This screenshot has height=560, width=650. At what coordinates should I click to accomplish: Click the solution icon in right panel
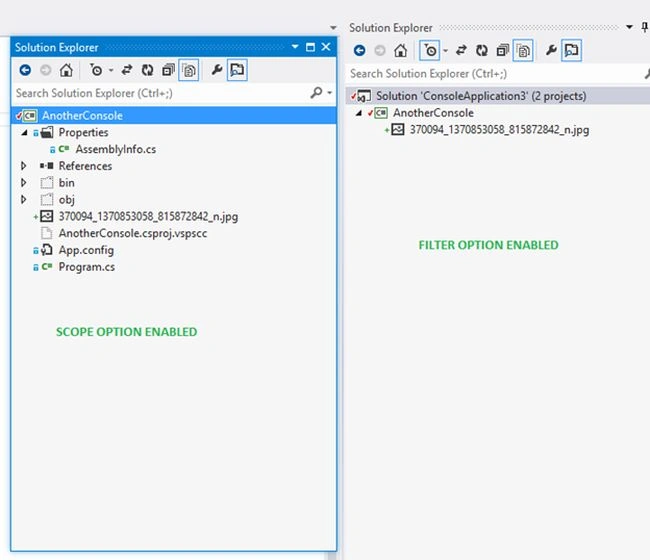[364, 96]
